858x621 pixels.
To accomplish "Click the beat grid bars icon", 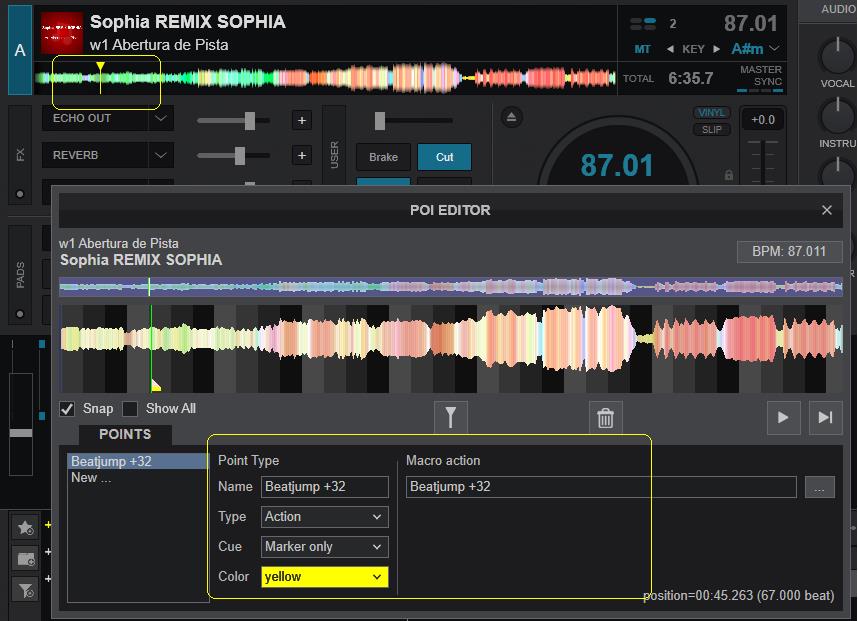I will point(642,24).
